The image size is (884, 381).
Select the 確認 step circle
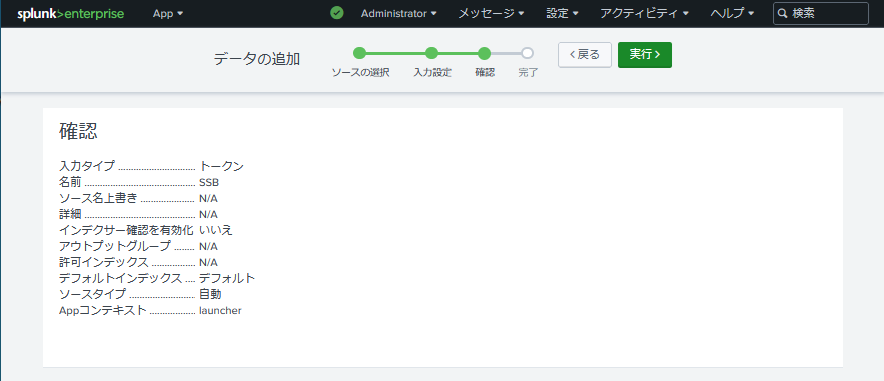point(484,54)
